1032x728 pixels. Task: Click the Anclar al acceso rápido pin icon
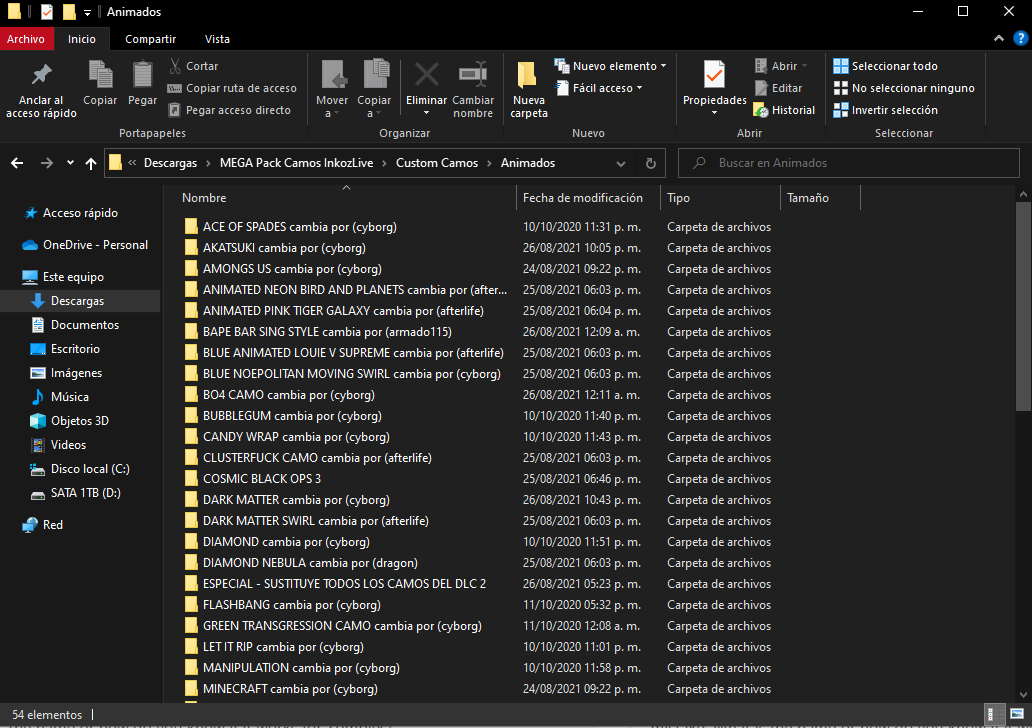[x=41, y=74]
